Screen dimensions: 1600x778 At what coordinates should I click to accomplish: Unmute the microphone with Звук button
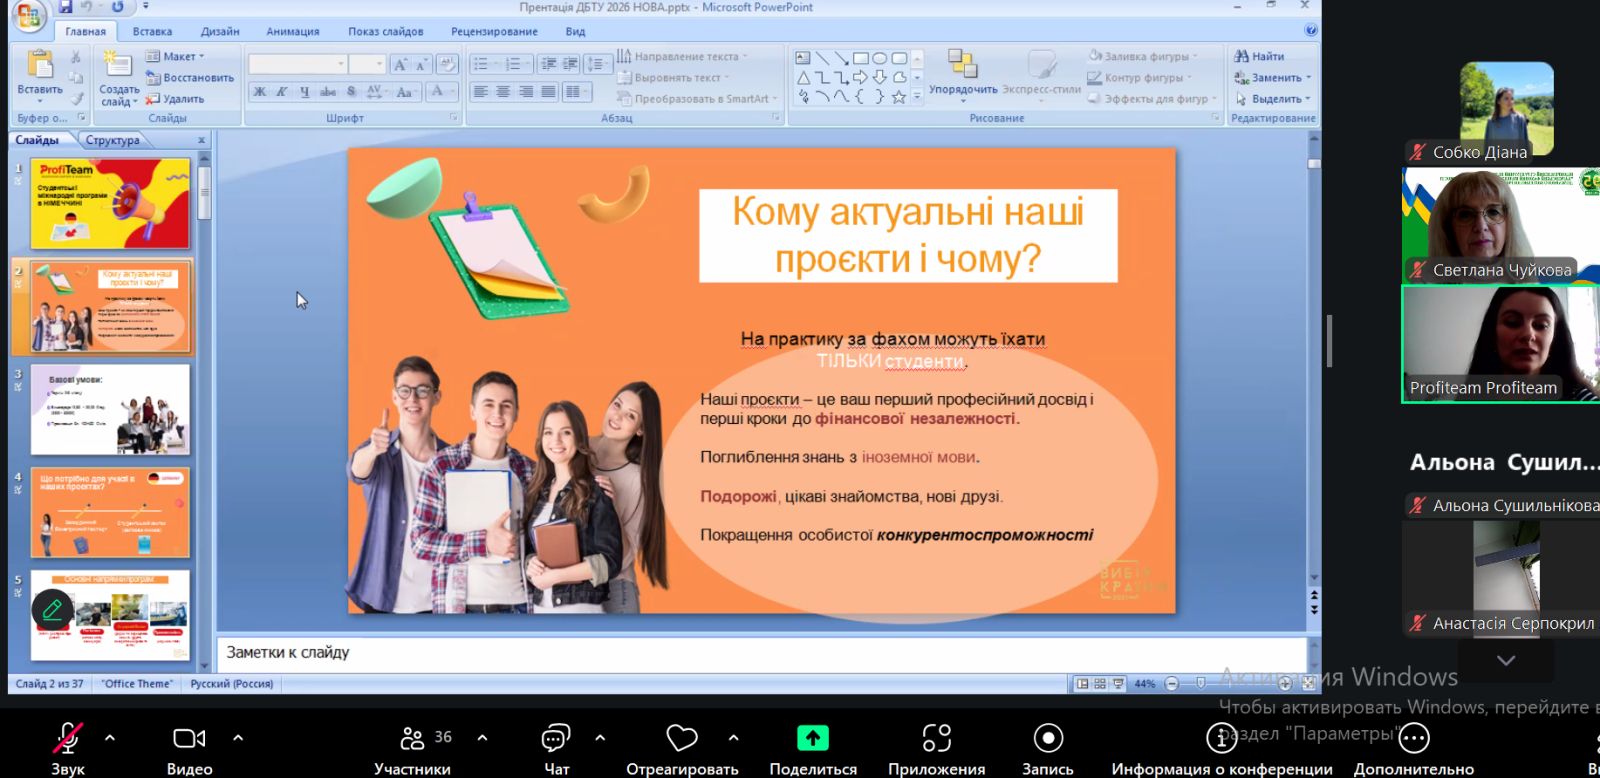(67, 739)
